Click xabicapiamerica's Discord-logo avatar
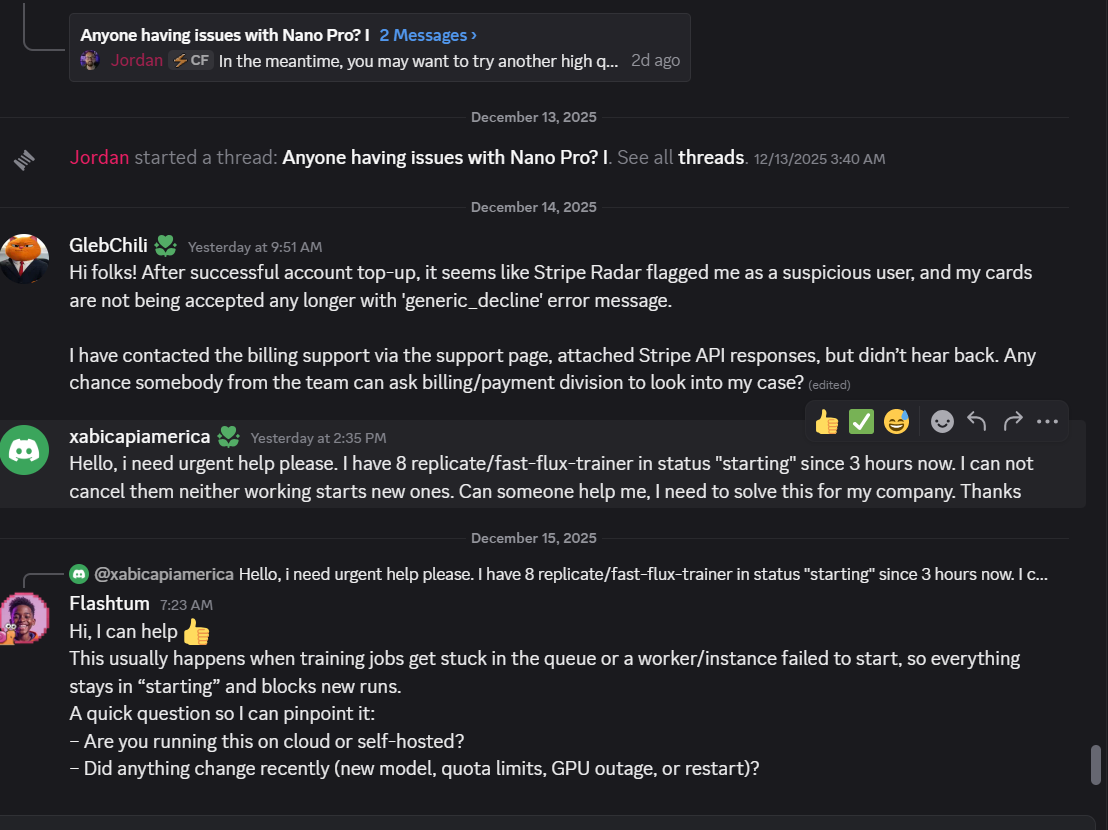Viewport: 1108px width, 830px height. point(25,450)
